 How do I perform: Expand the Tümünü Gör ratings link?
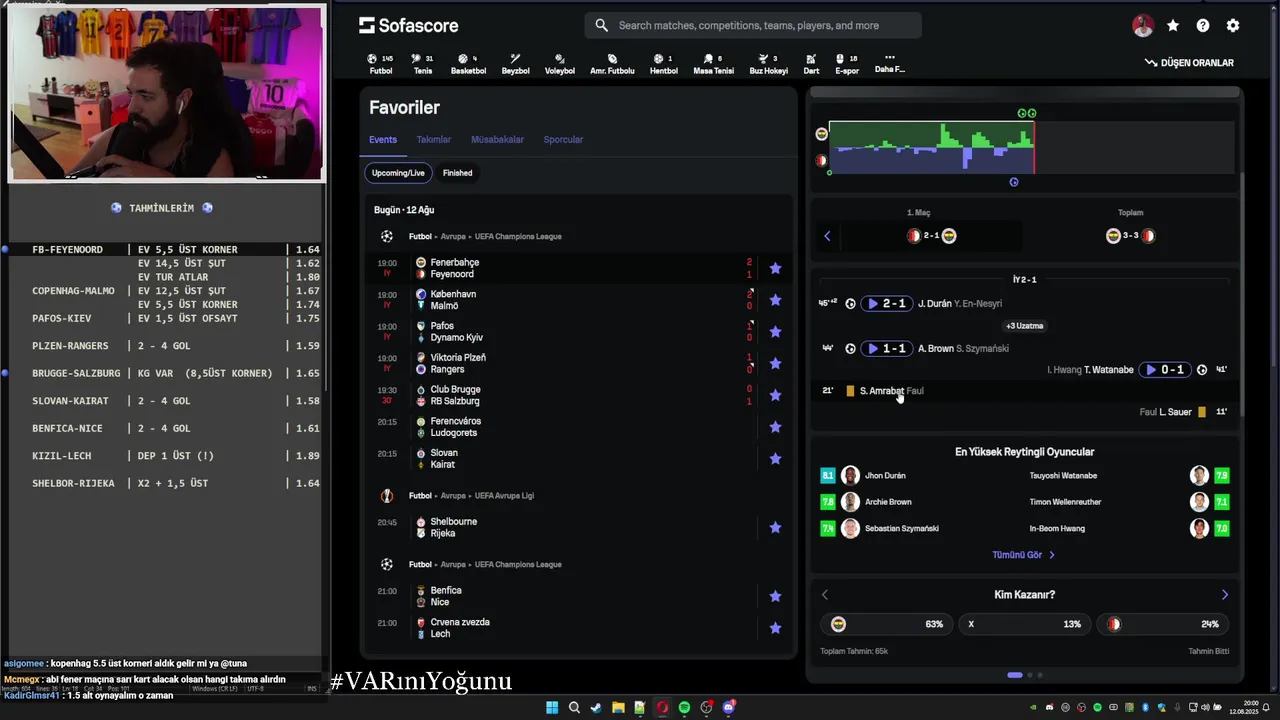[1023, 555]
